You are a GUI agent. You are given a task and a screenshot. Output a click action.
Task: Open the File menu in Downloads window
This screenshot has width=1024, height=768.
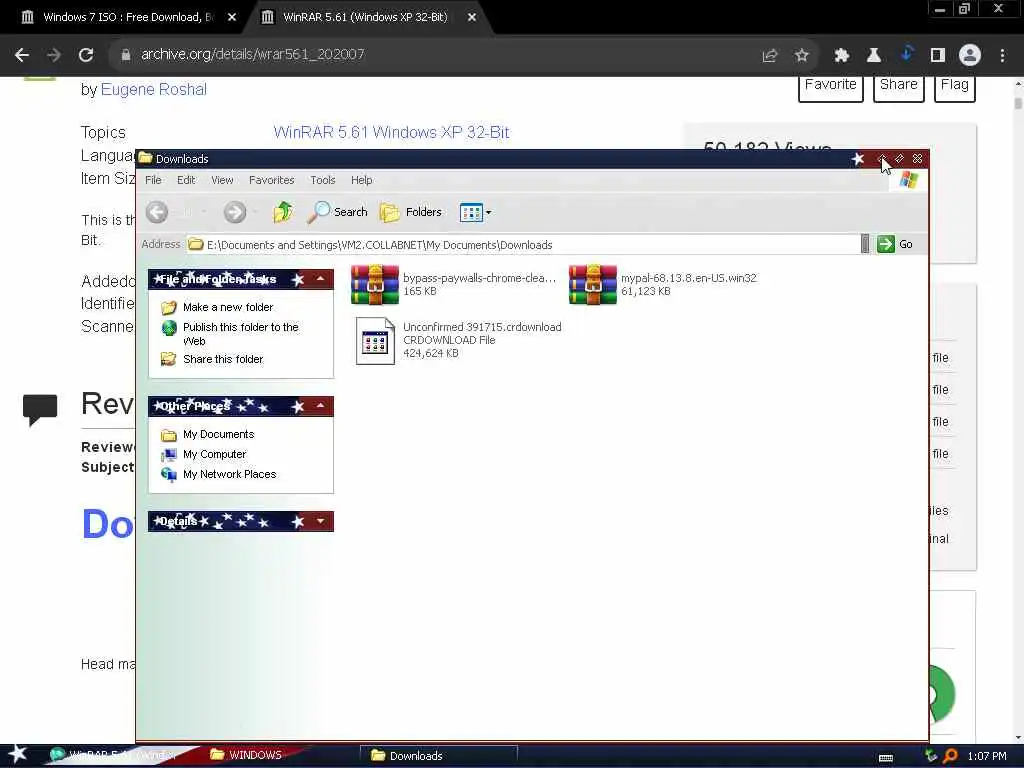tap(153, 180)
